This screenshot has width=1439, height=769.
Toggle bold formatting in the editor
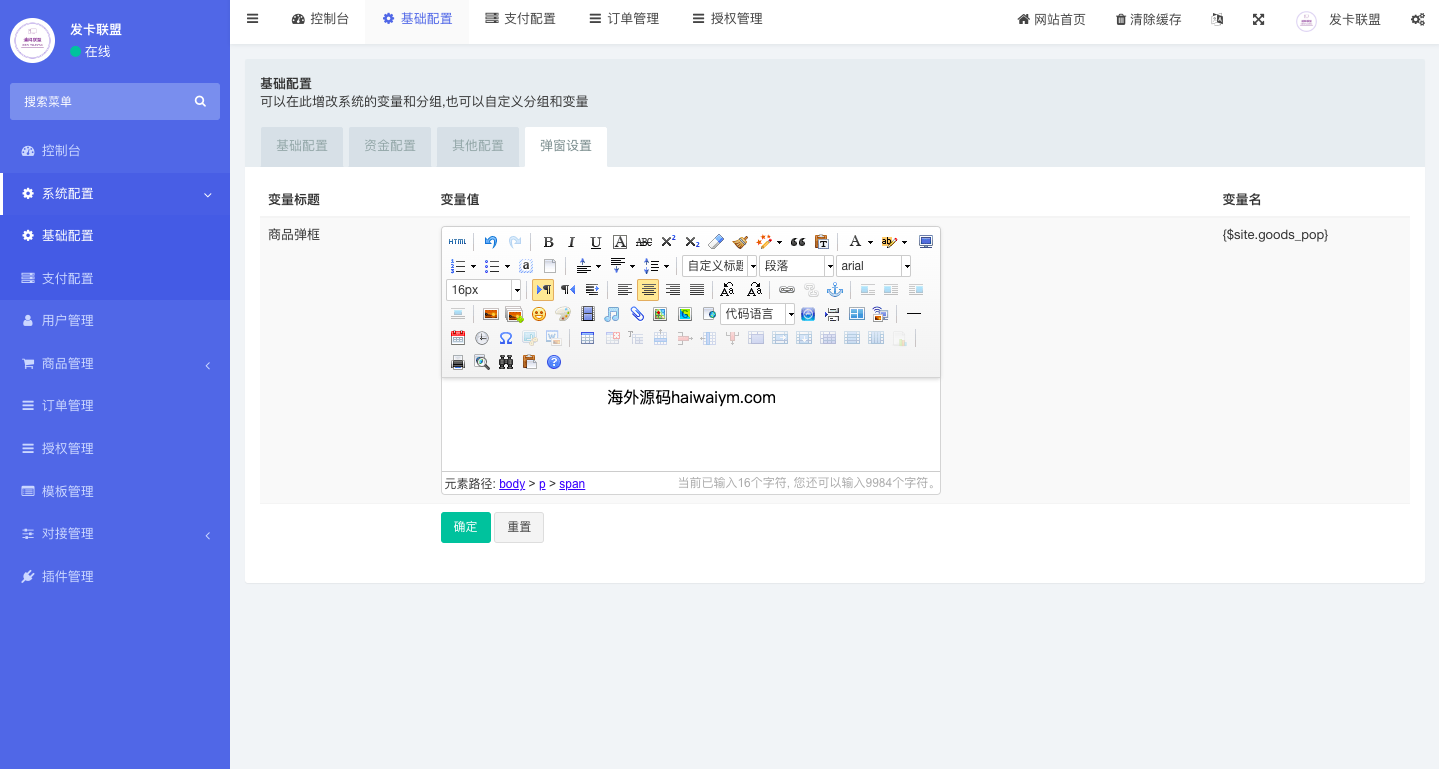point(548,242)
